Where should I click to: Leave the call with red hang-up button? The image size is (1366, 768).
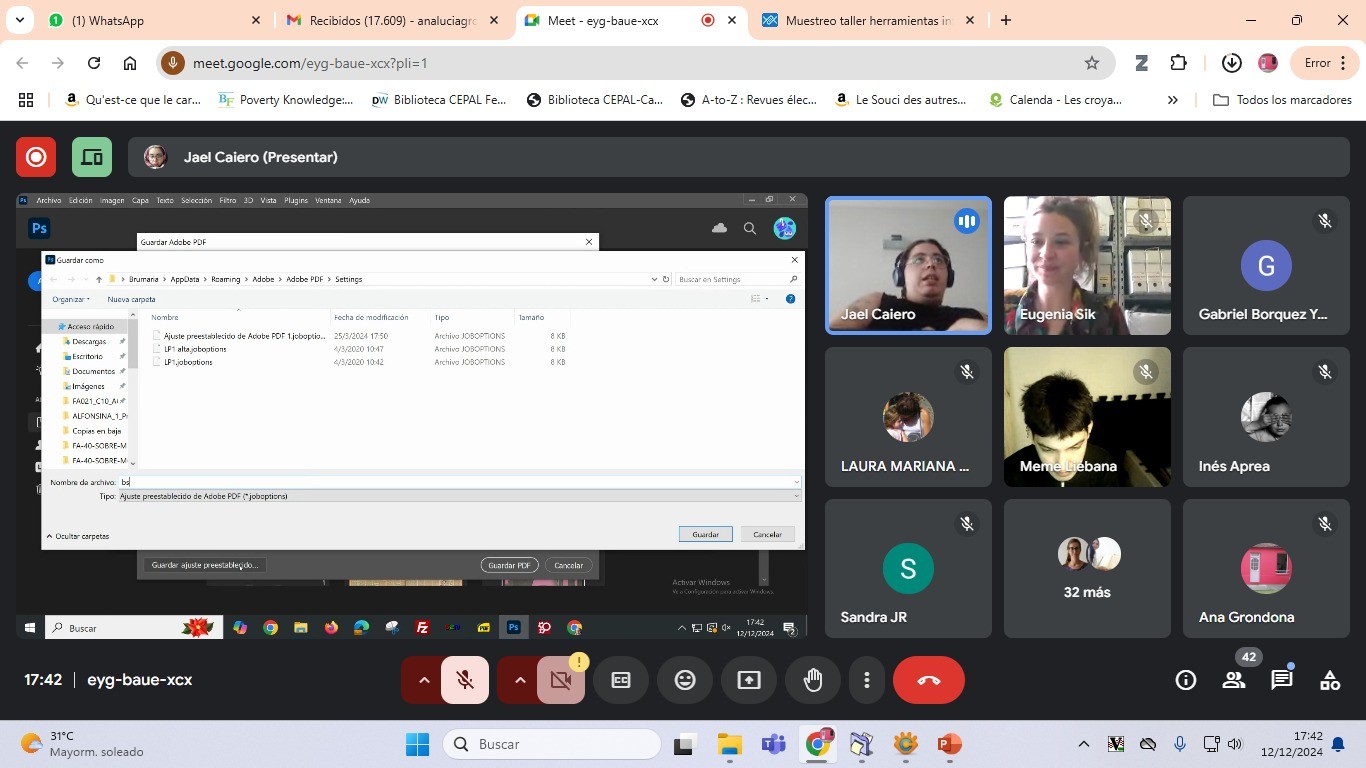928,680
